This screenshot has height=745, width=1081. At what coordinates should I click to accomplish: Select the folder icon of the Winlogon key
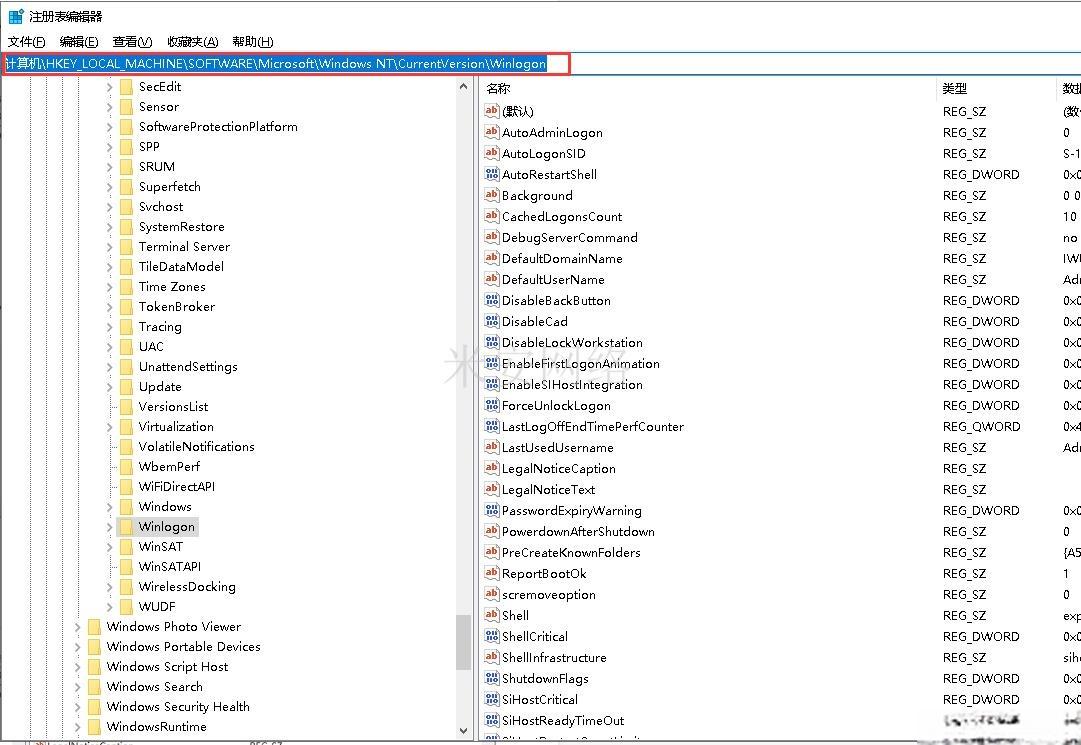126,527
